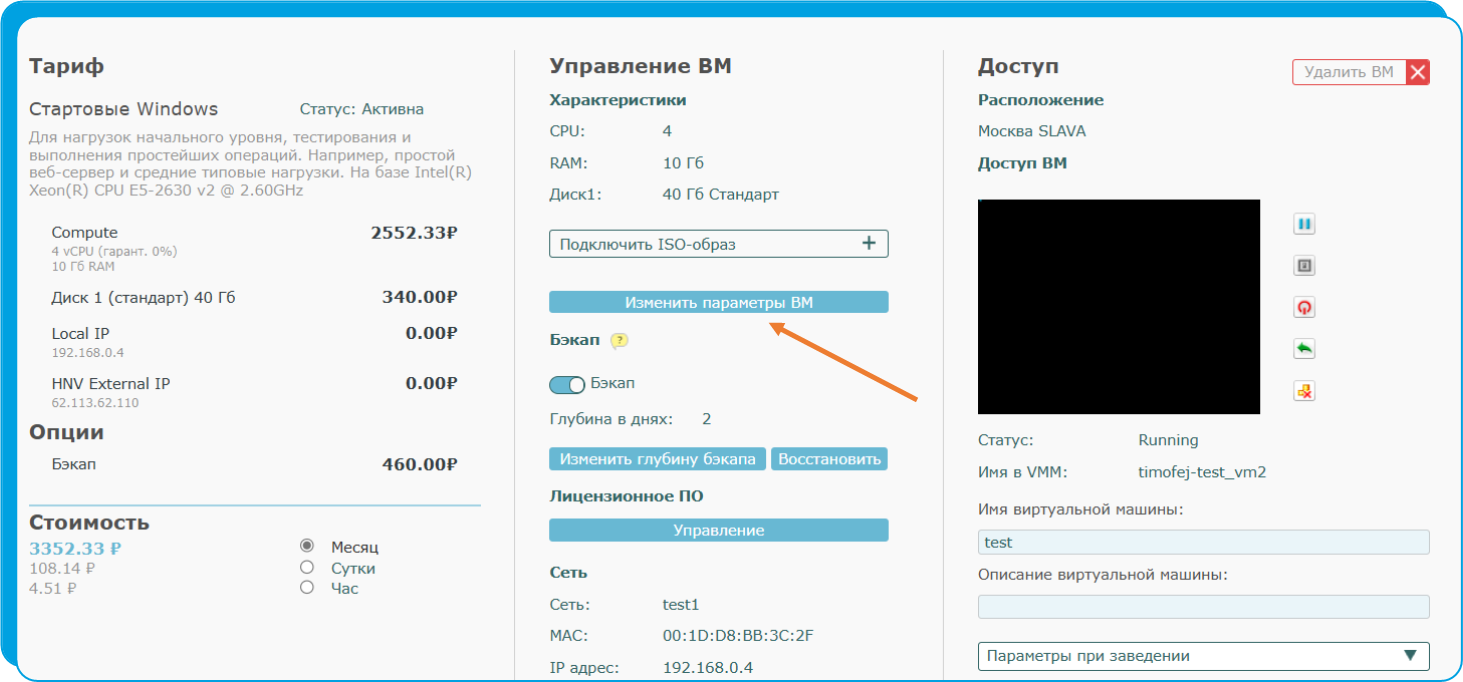Pause the VM with the pause icon
Viewport: 1463px width, 682px height.
[1304, 224]
